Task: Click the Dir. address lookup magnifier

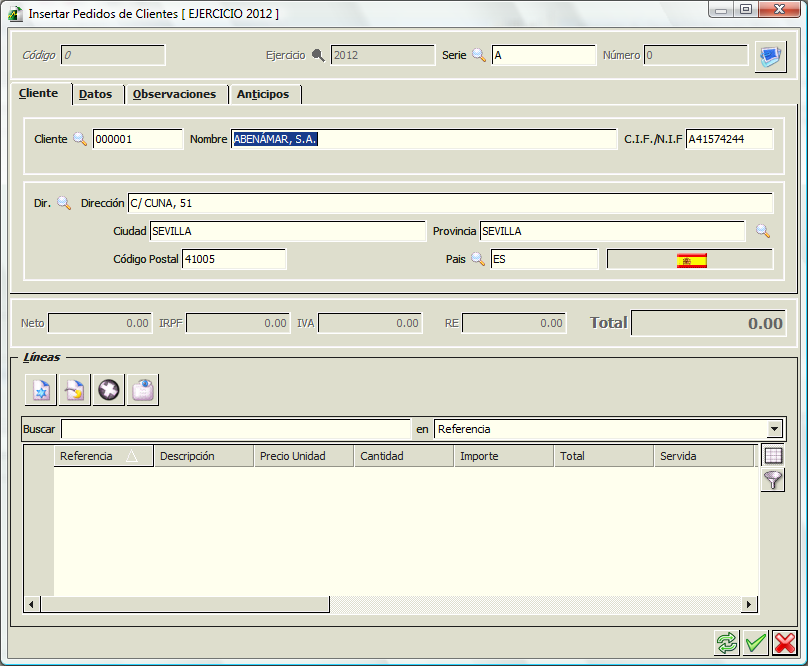Action: [64, 203]
